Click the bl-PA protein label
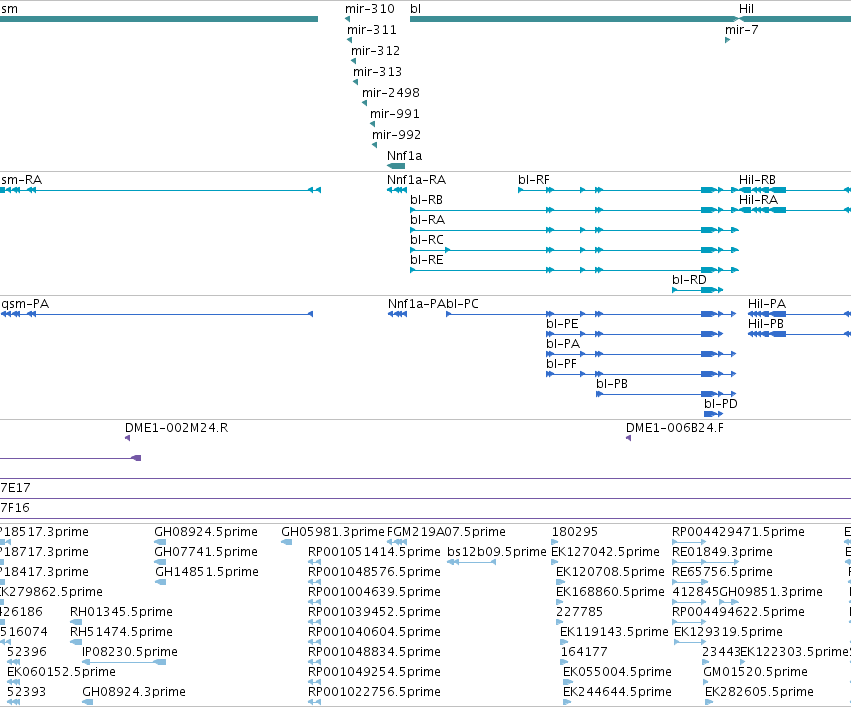851x707 pixels. (x=563, y=344)
